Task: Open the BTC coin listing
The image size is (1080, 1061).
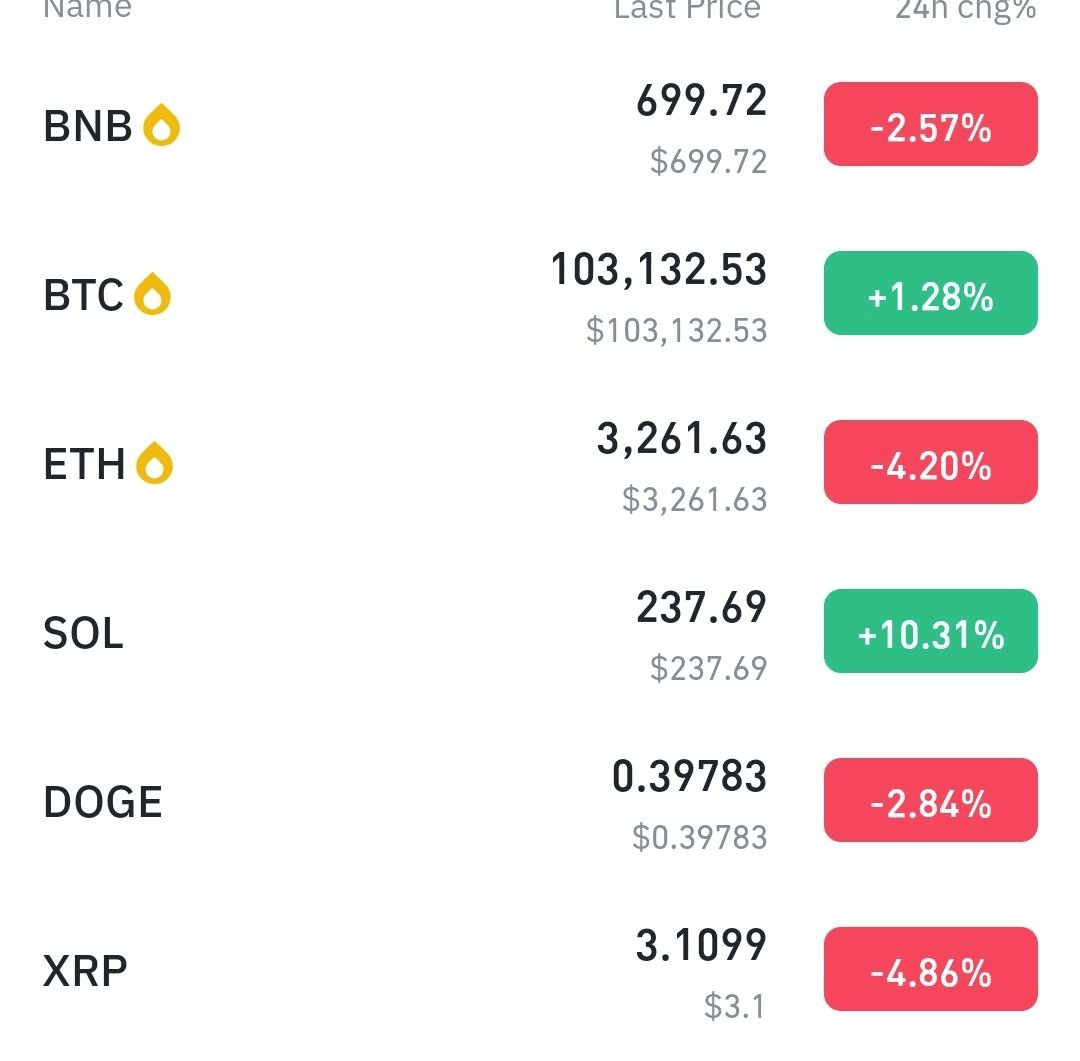Action: [540, 294]
